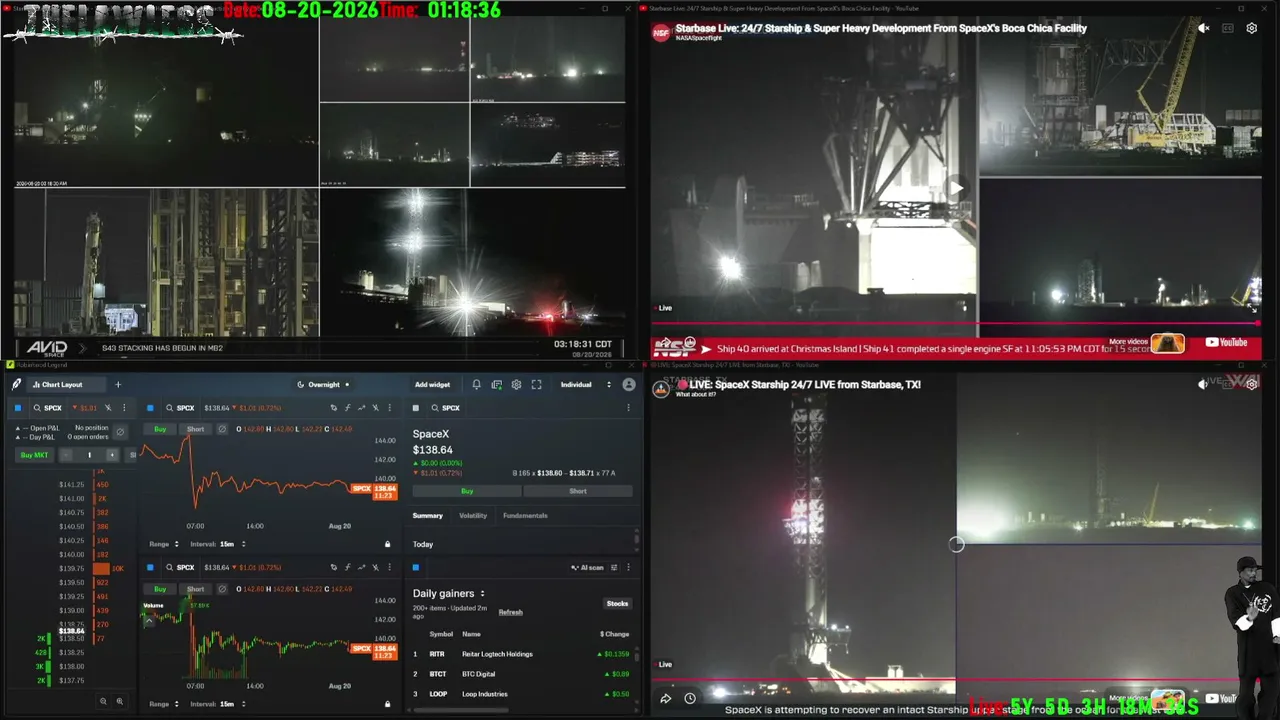This screenshot has height=720, width=1280.
Task: Select the Summary tab for SpaceX
Action: (x=427, y=516)
